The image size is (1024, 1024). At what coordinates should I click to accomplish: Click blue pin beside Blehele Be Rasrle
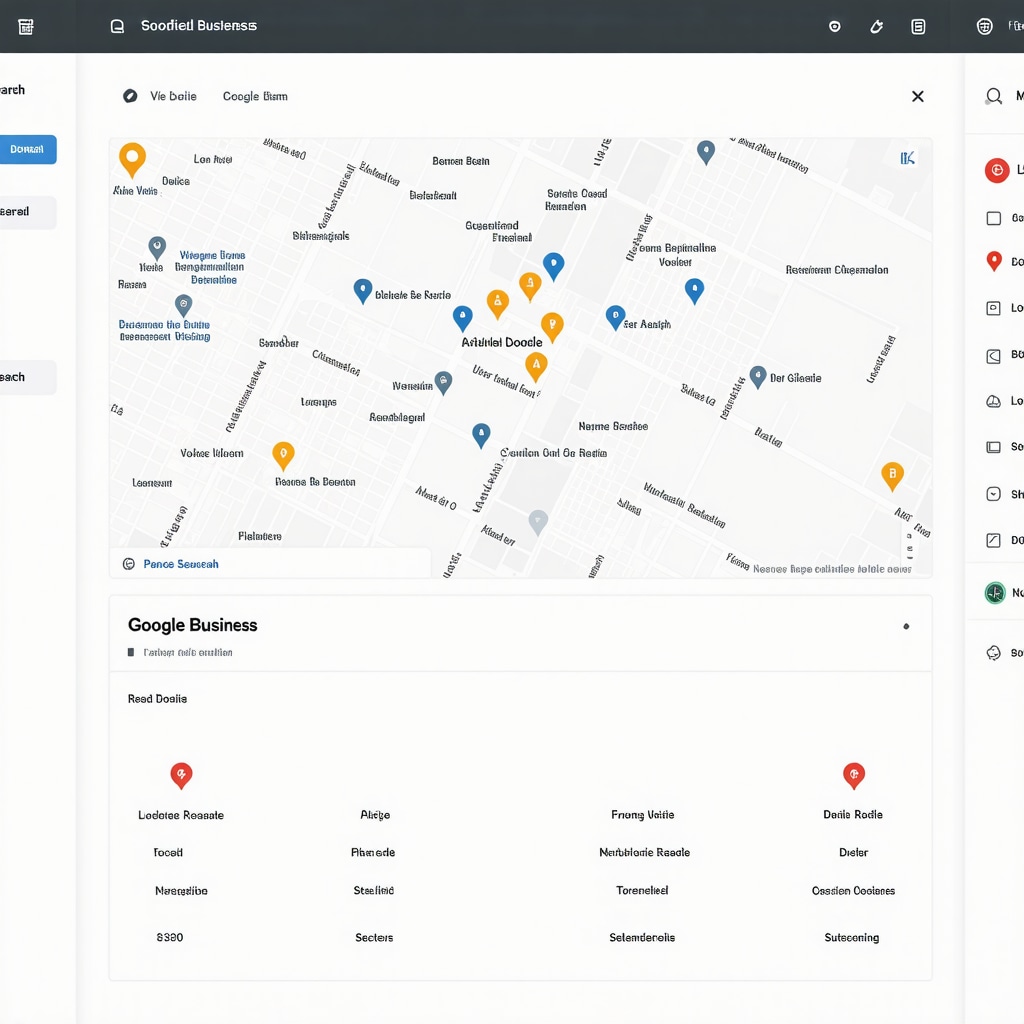[x=363, y=291]
